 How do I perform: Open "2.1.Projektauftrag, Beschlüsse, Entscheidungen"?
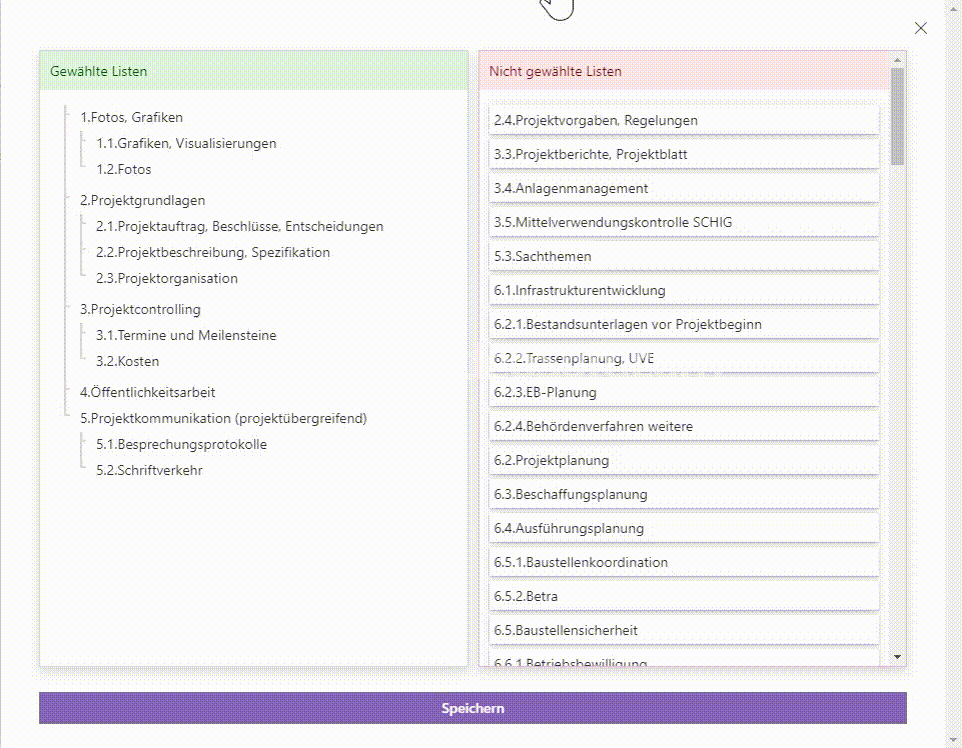245,226
